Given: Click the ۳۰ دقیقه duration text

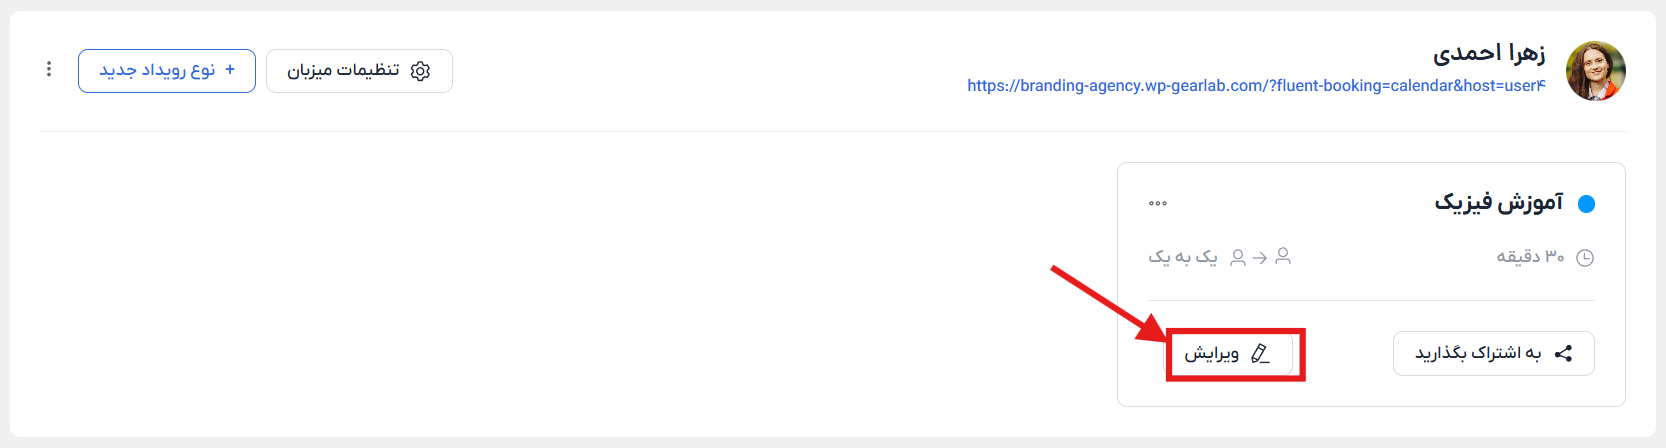Looking at the screenshot, I should [x=1530, y=257].
